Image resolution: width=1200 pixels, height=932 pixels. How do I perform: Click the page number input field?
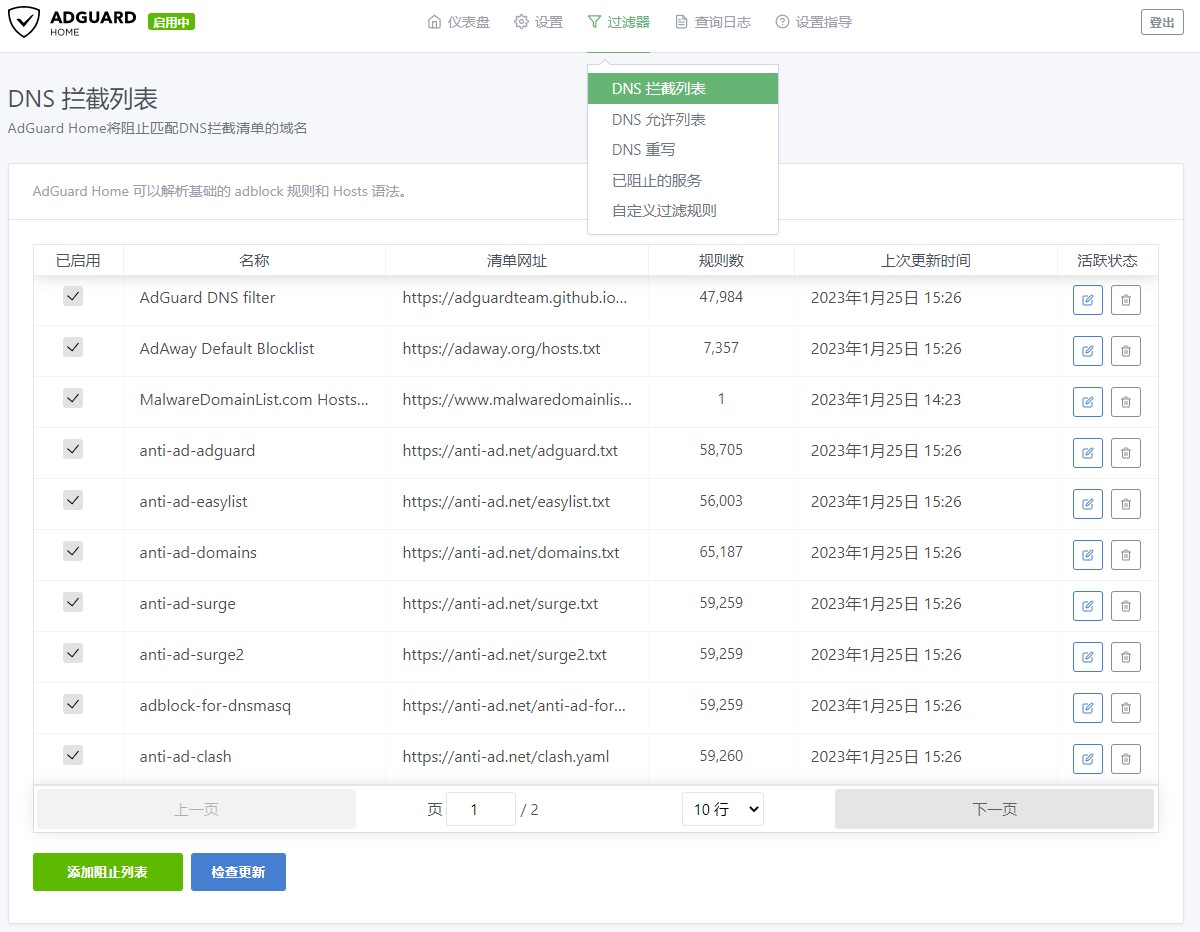click(x=481, y=809)
